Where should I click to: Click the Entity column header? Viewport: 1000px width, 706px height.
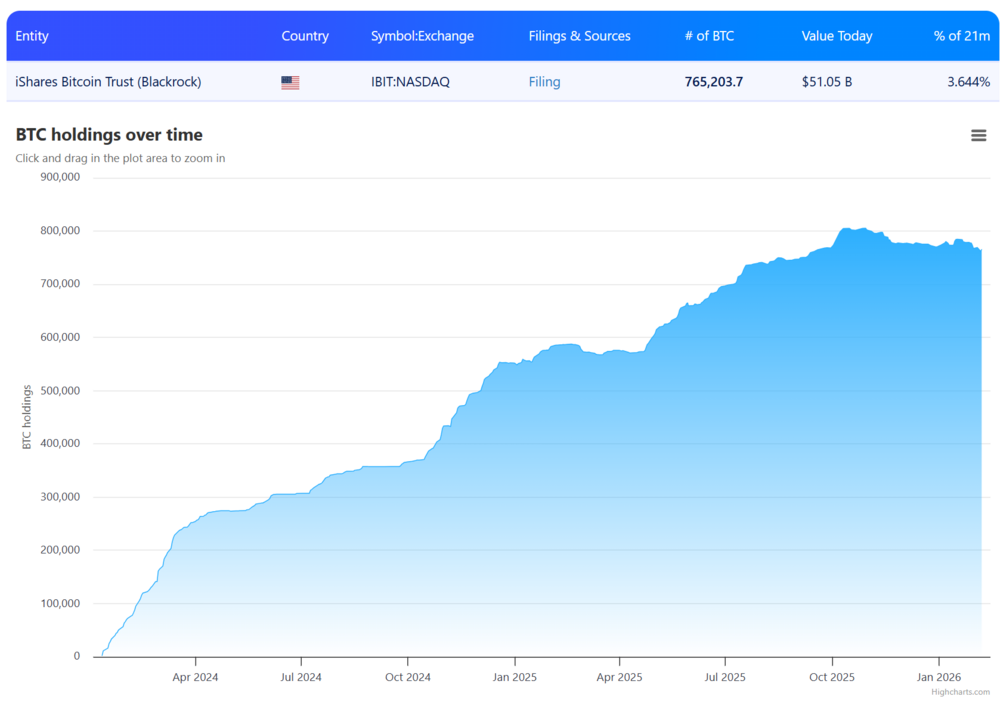point(32,36)
